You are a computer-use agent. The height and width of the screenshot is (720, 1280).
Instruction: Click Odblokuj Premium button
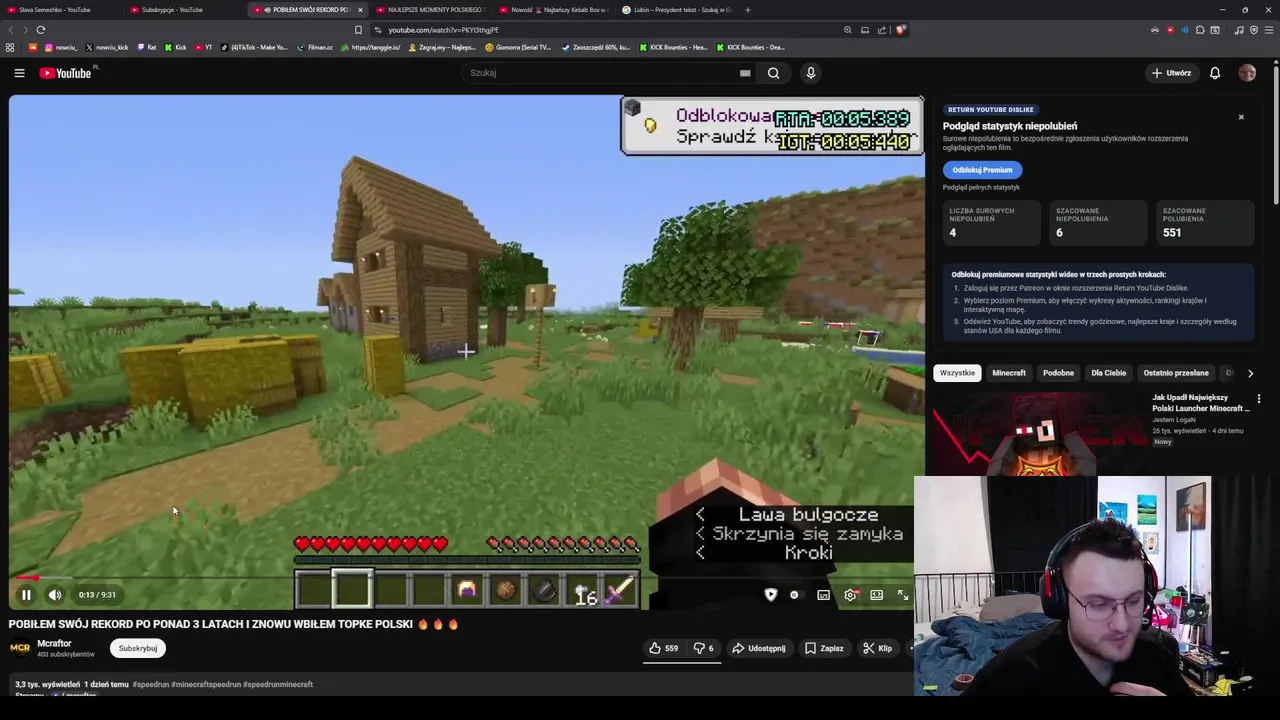point(982,170)
